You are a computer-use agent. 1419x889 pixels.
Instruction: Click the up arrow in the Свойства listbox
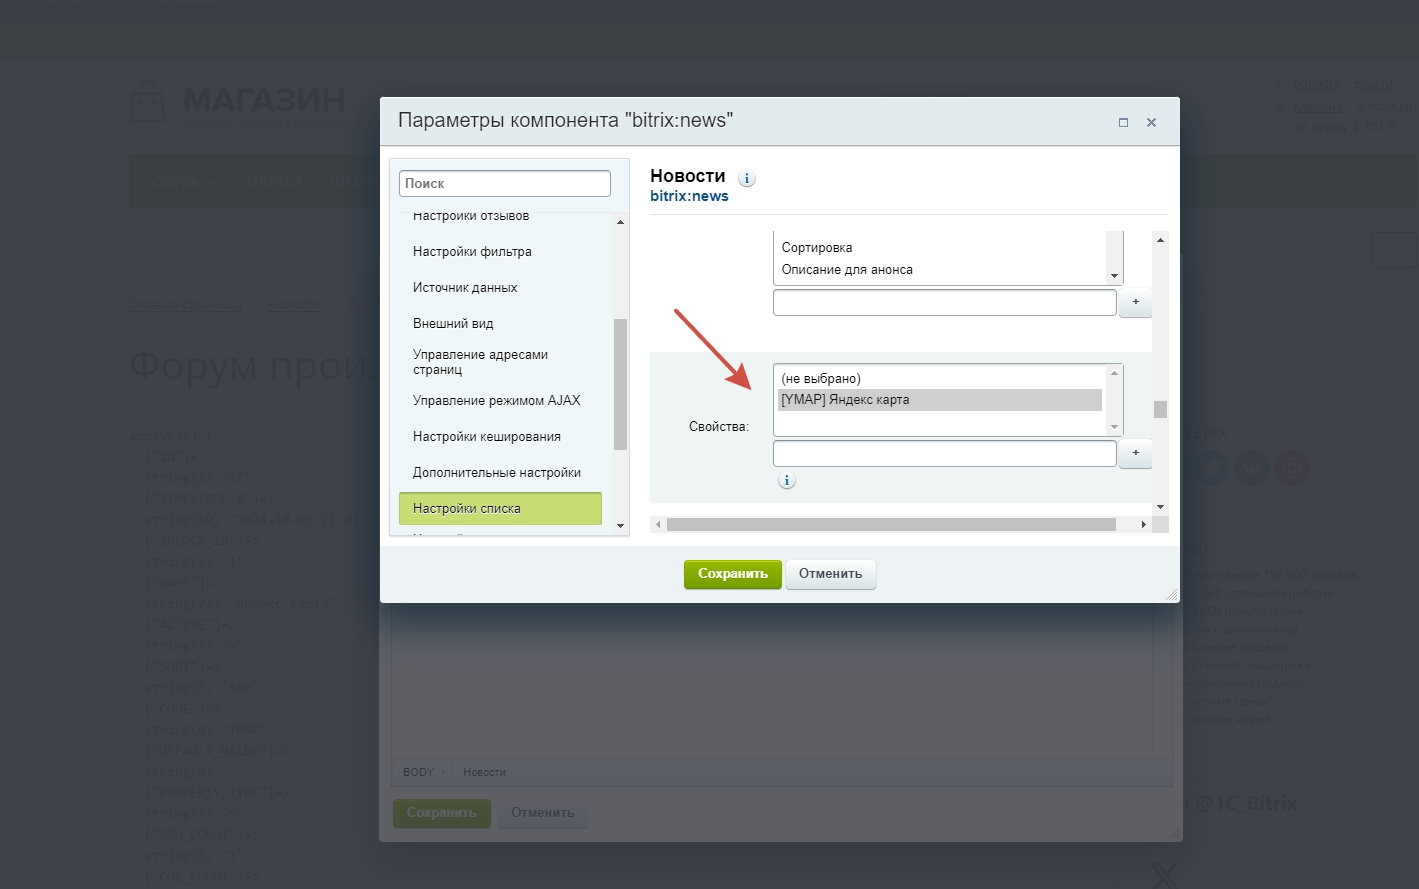coord(1114,373)
